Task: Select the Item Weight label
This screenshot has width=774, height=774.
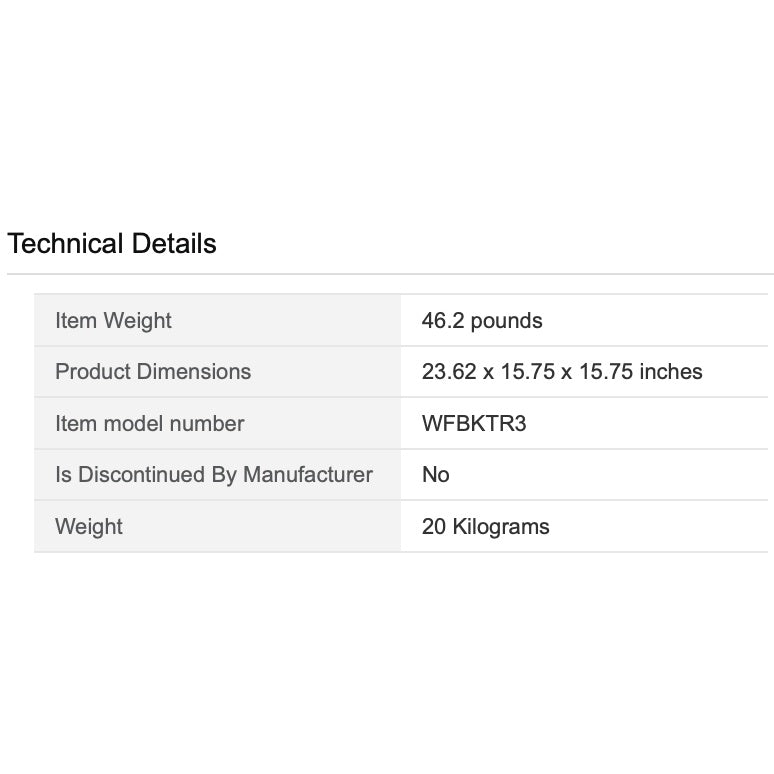Action: point(113,321)
